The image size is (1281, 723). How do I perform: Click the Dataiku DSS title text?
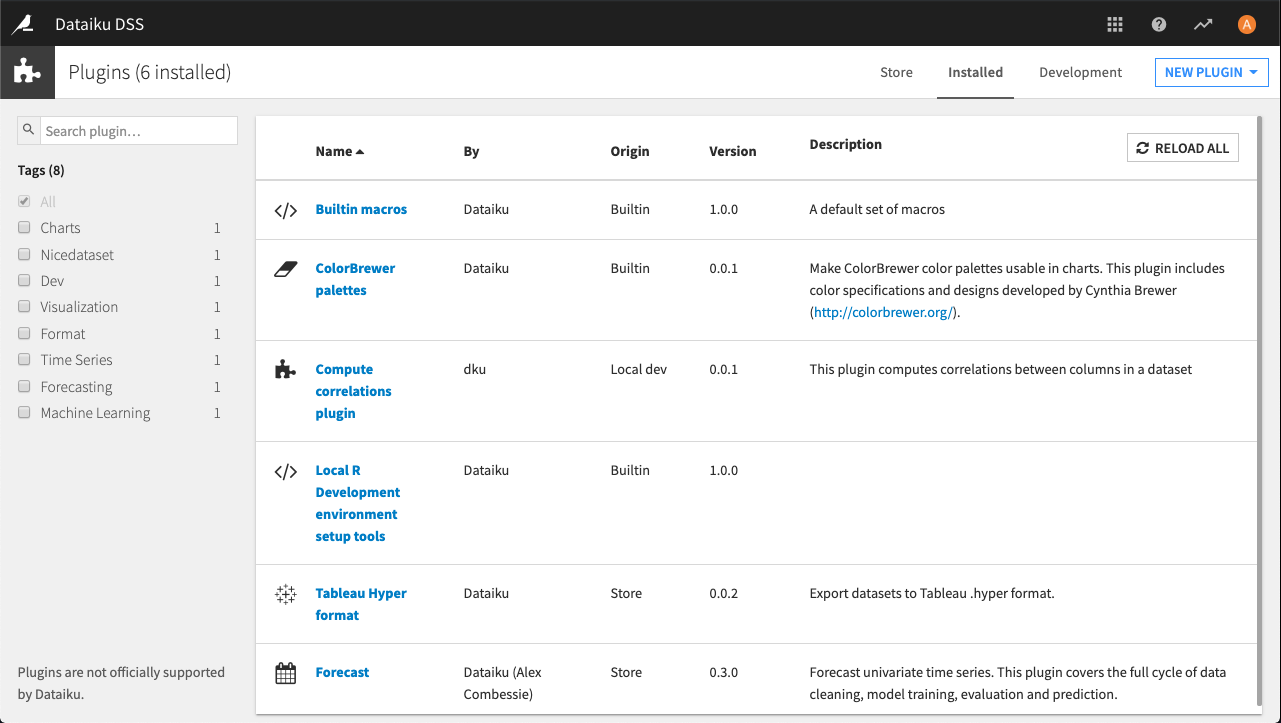pos(99,23)
